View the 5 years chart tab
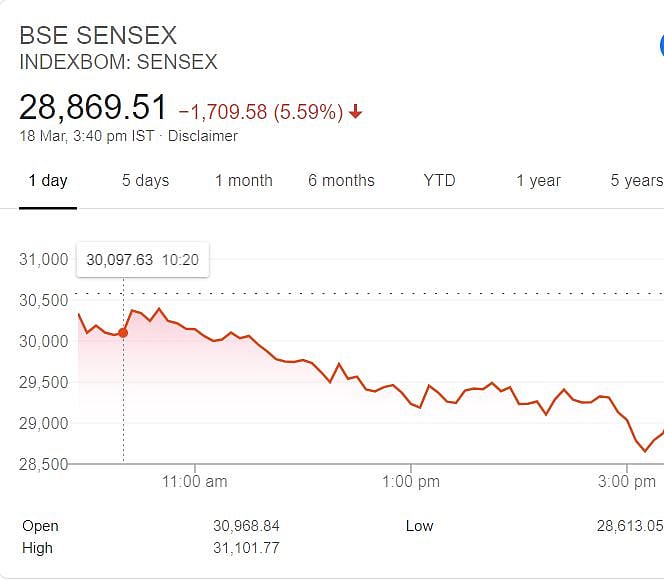Image resolution: width=664 pixels, height=581 pixels. click(636, 181)
